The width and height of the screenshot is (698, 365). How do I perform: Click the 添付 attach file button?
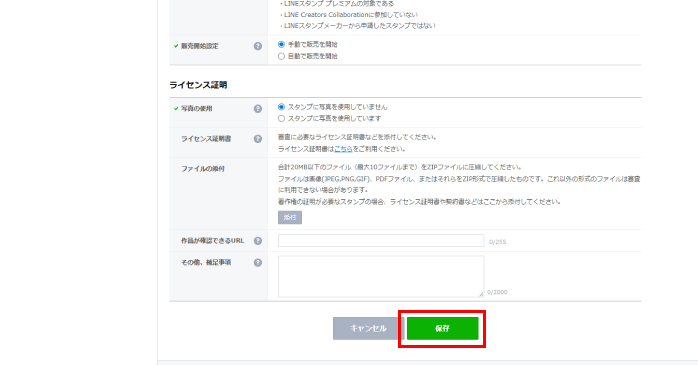point(290,217)
